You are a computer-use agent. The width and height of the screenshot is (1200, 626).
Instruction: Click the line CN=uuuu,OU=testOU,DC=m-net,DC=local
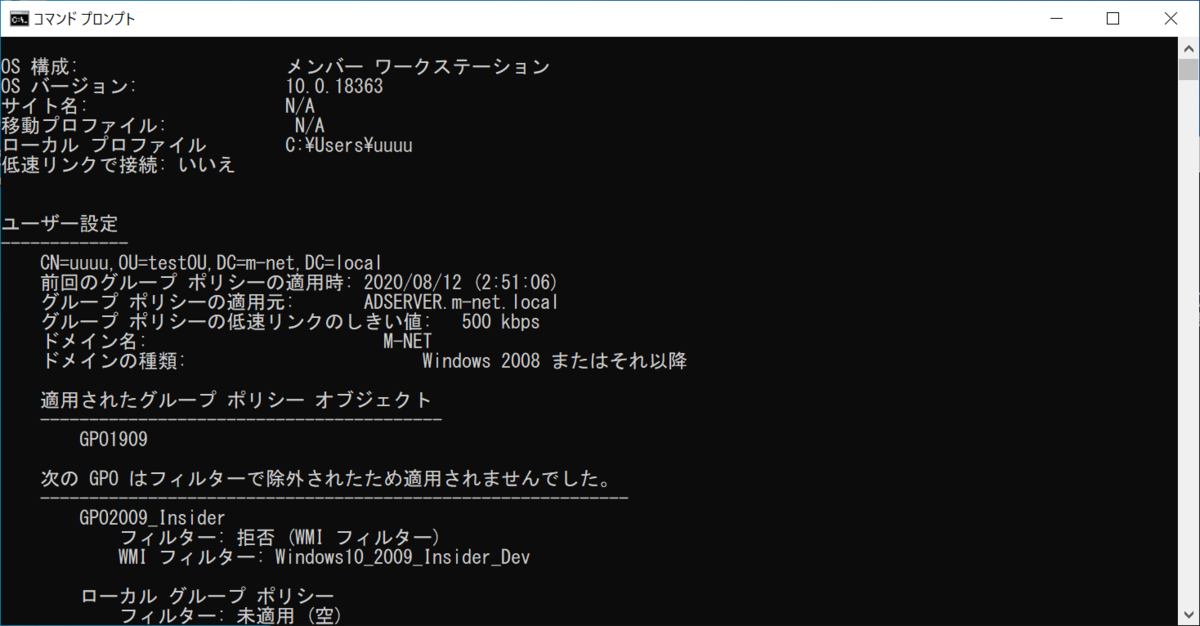click(x=211, y=262)
